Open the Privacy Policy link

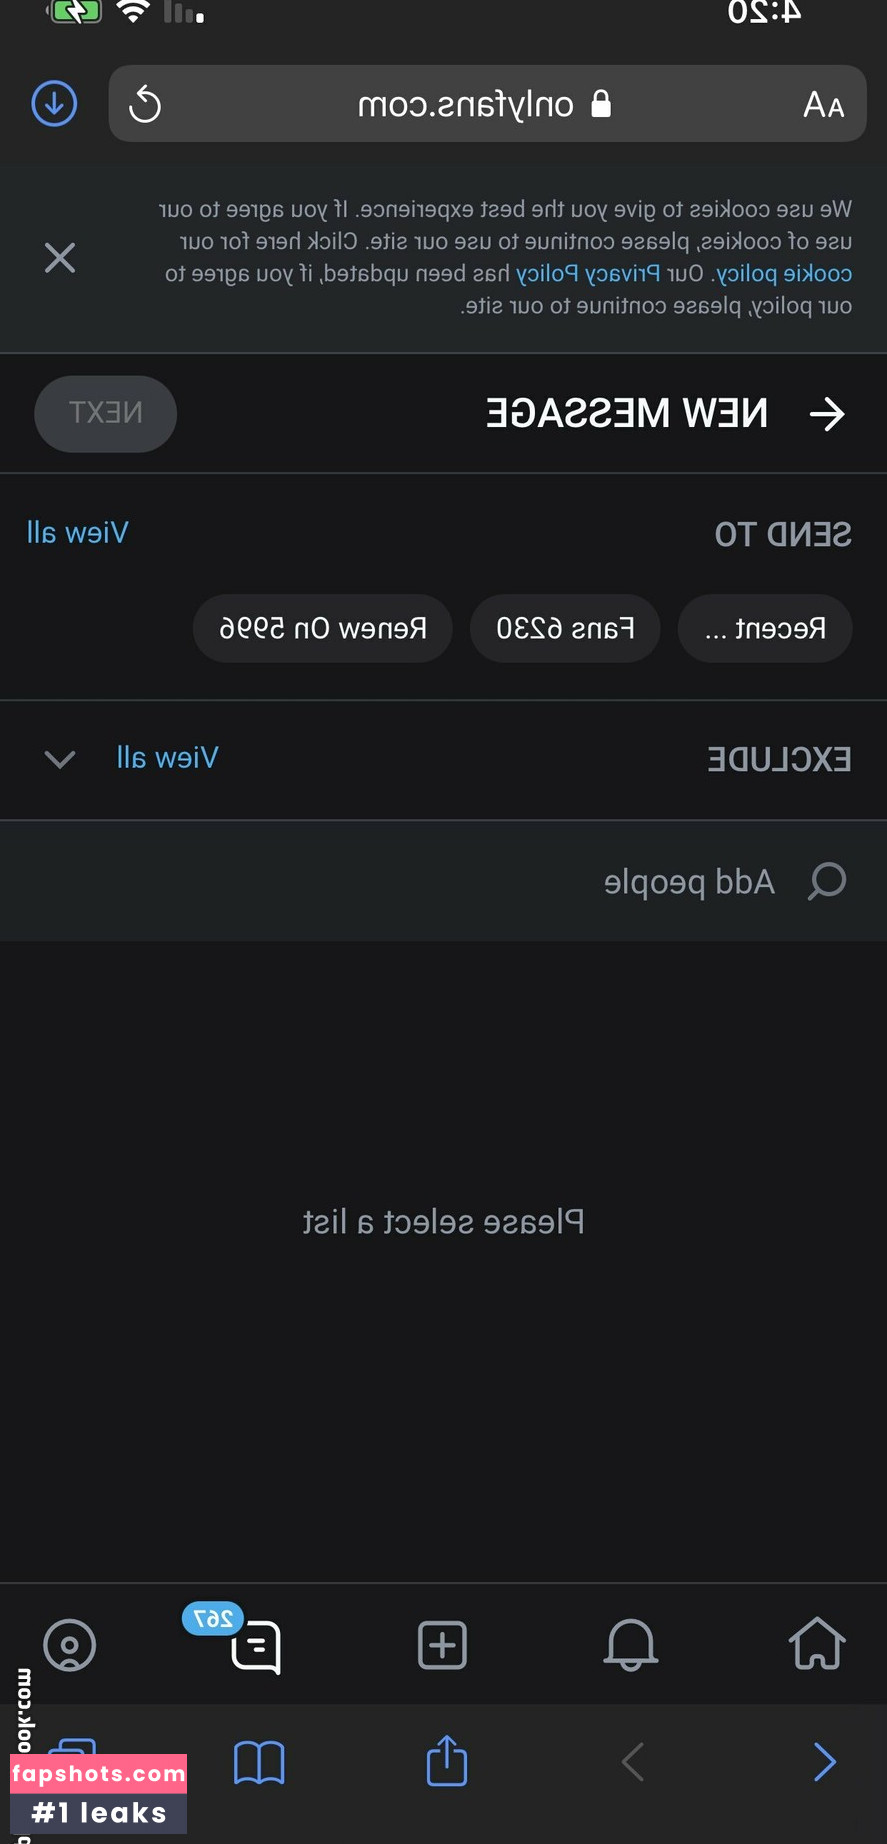(x=588, y=273)
